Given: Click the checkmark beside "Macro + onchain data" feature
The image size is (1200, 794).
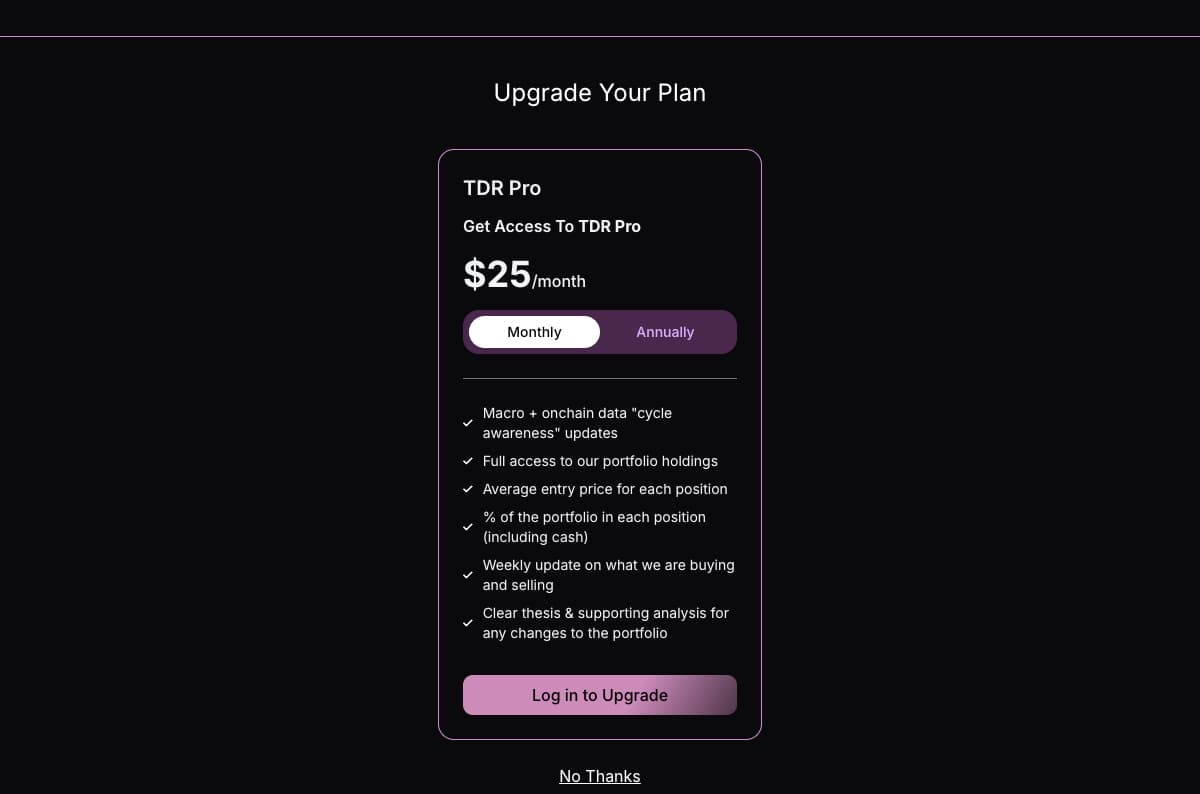Looking at the screenshot, I should click(468, 423).
